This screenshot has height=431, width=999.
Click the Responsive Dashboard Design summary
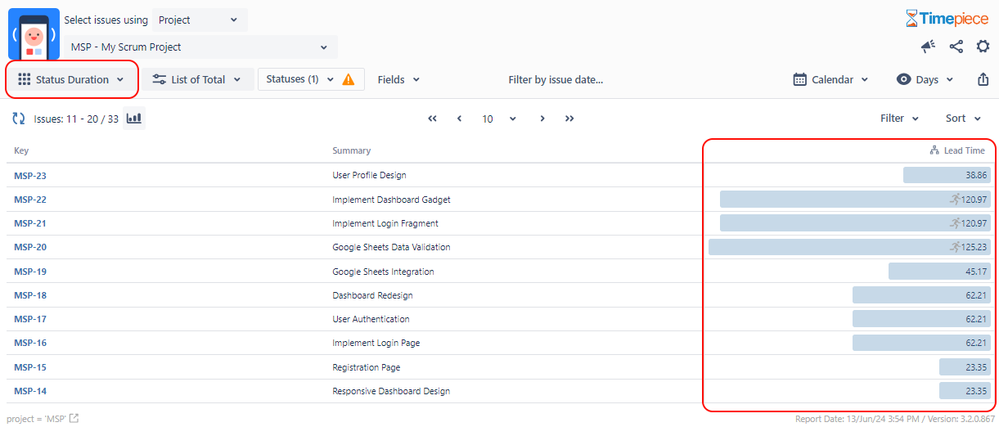tap(391, 391)
